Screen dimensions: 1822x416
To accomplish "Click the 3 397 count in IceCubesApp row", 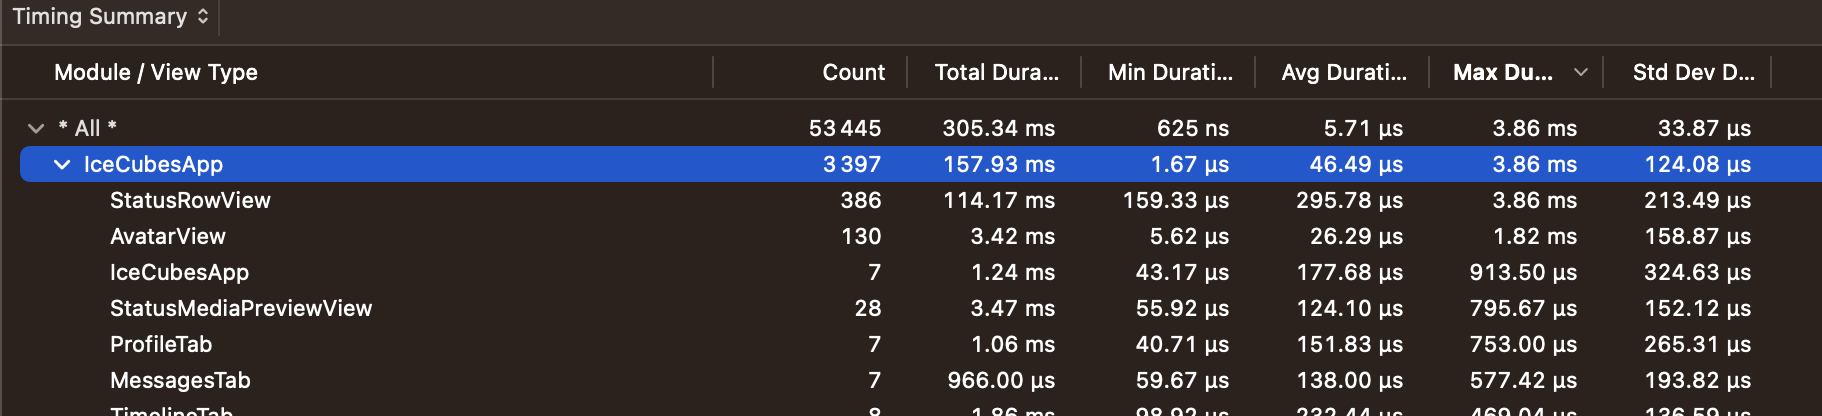I will point(852,164).
